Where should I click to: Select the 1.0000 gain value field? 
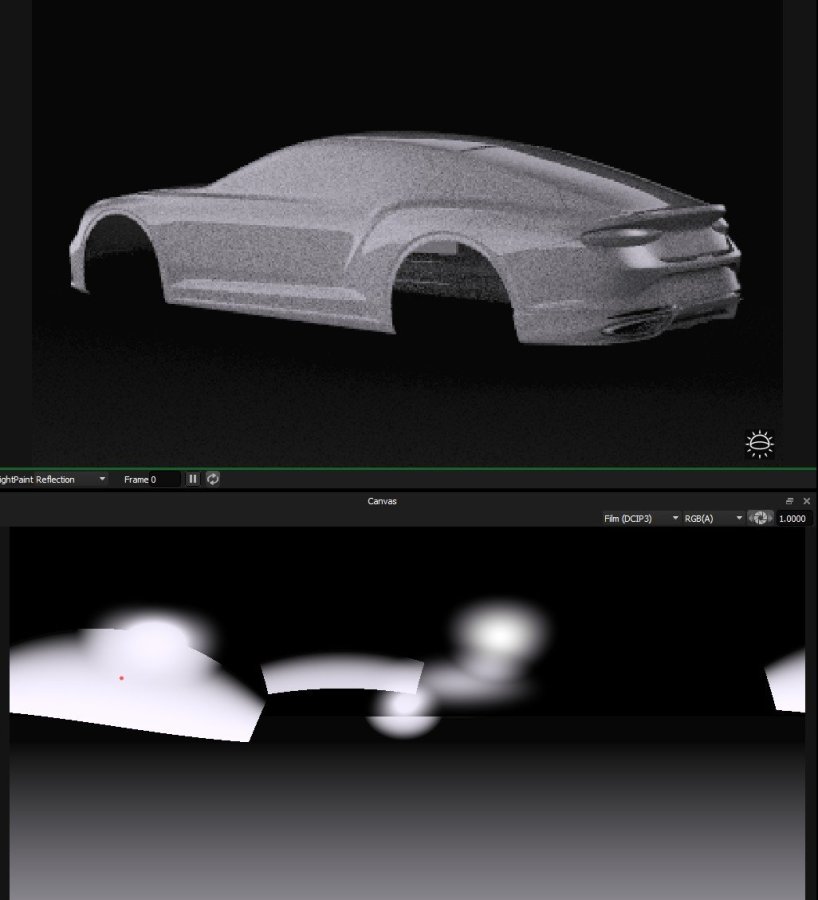coord(792,518)
